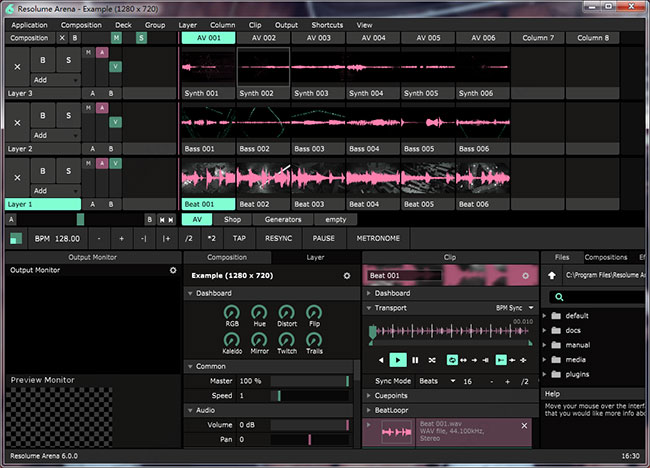
Task: Toggle the M button on Layer 1
Action: [x=88, y=164]
